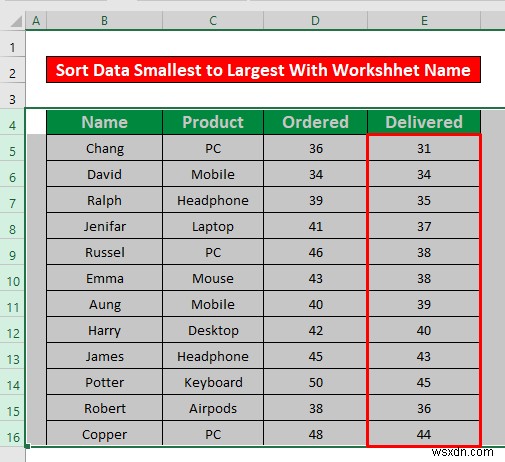Select column A header
Screen dimensions: 505x462
tap(36, 21)
